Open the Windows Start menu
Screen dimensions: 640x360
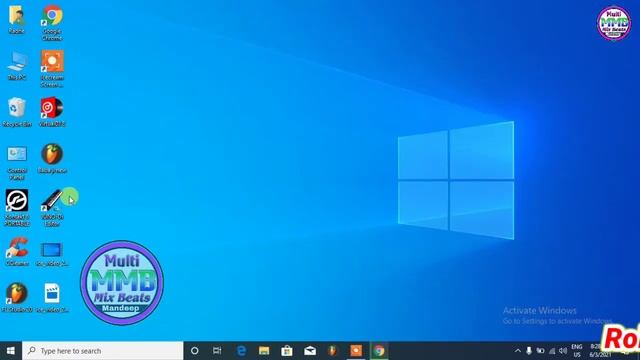11,351
